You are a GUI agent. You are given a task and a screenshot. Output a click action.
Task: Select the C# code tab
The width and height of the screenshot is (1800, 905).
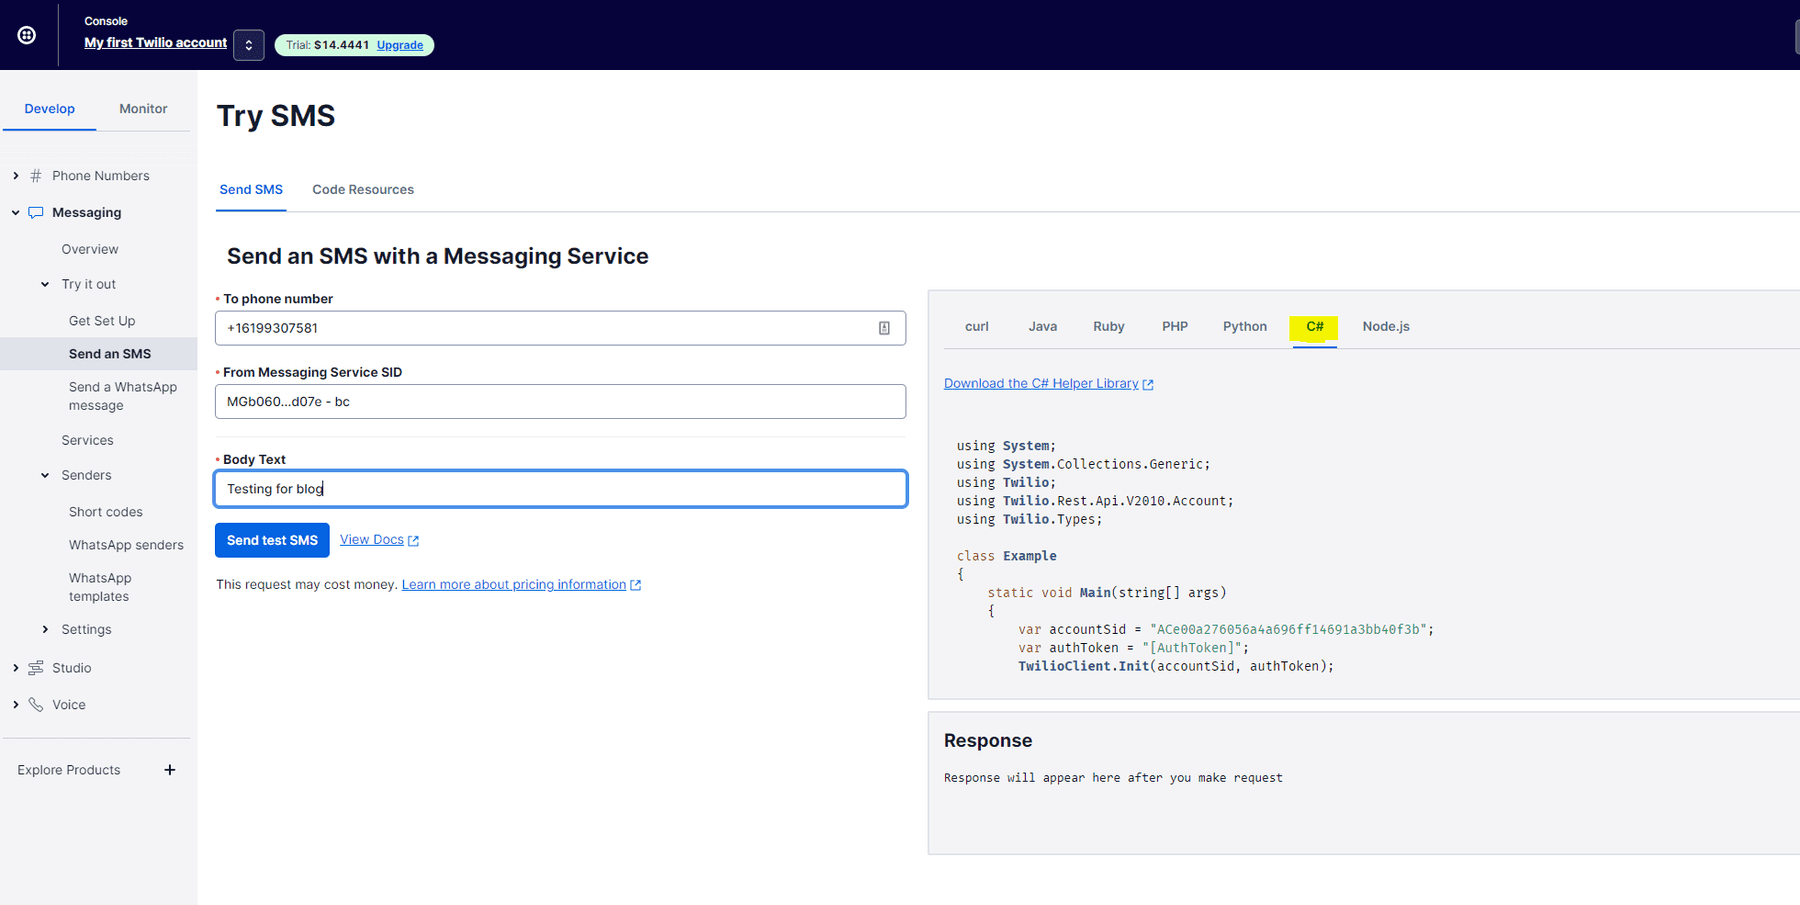pos(1314,327)
